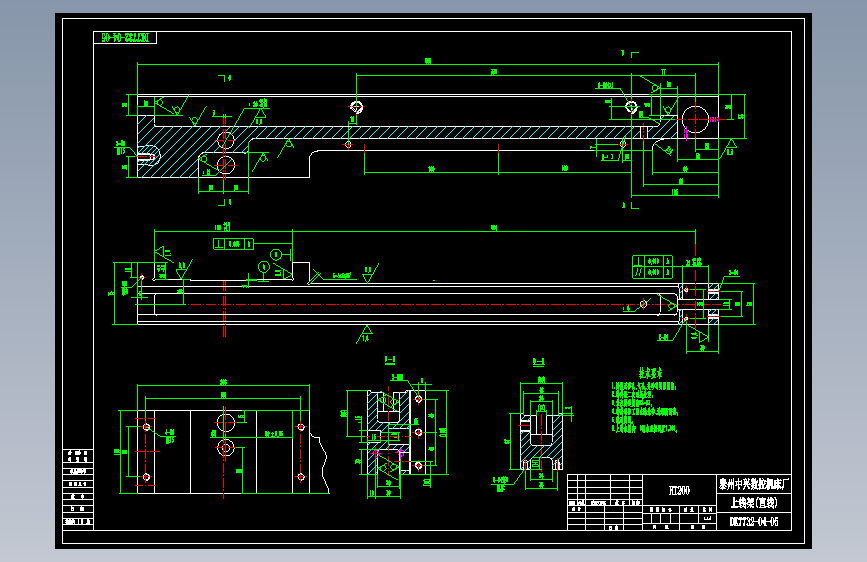This screenshot has width=867, height=562.
Task: Select the rotated drawing number box in top-left corner
Action: coord(125,38)
